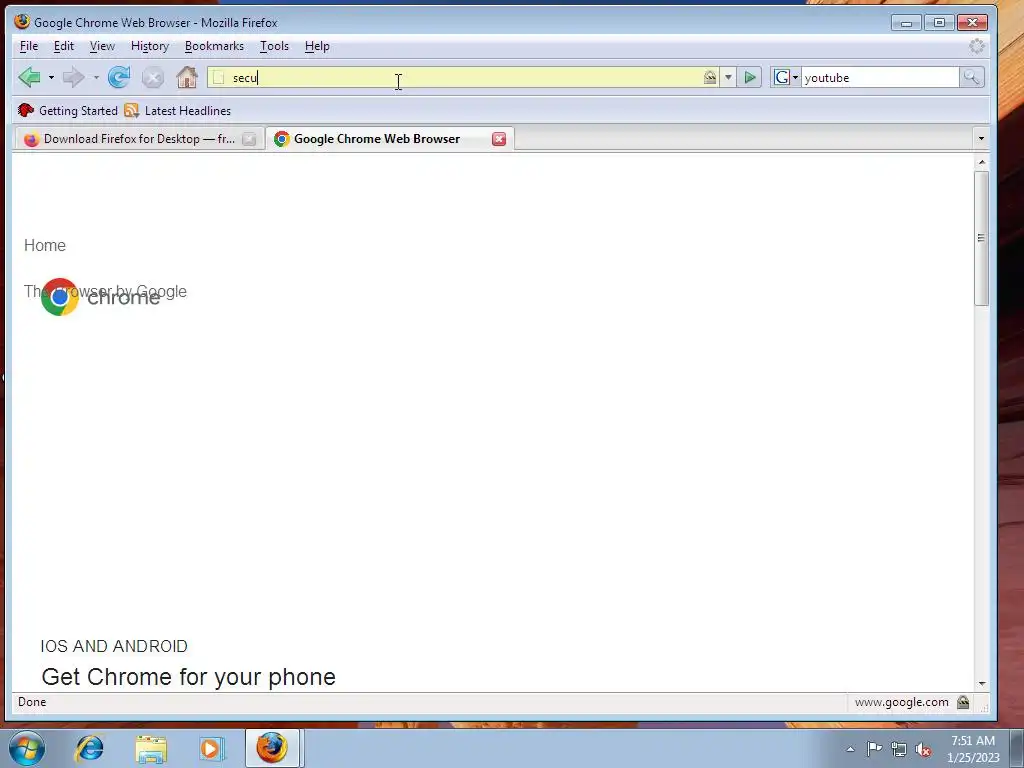Screen dimensions: 1024x768
Task: Click the green Go arrow button
Action: (x=750, y=78)
